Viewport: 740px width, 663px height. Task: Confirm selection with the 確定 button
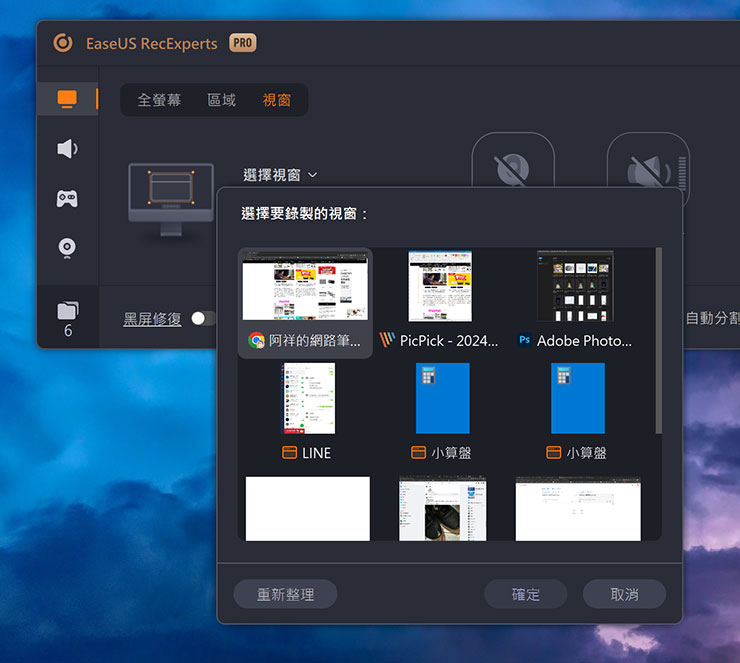(x=526, y=594)
